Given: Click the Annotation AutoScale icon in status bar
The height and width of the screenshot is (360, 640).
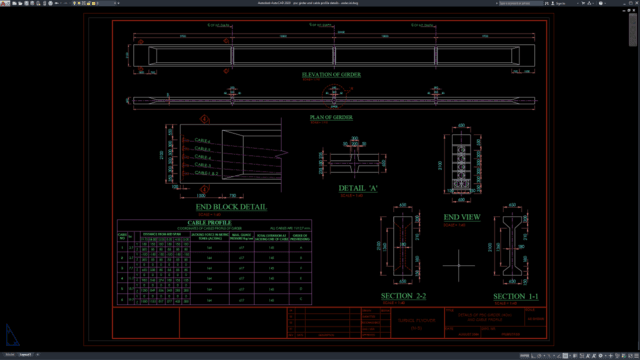Looking at the screenshot, I should [594, 356].
